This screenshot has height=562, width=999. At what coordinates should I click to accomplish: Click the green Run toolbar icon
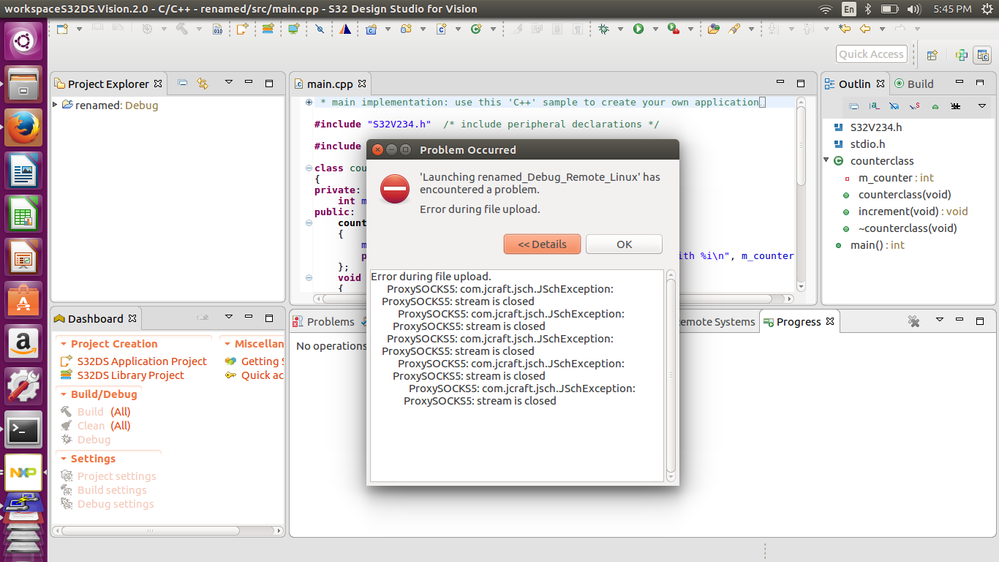[x=638, y=29]
